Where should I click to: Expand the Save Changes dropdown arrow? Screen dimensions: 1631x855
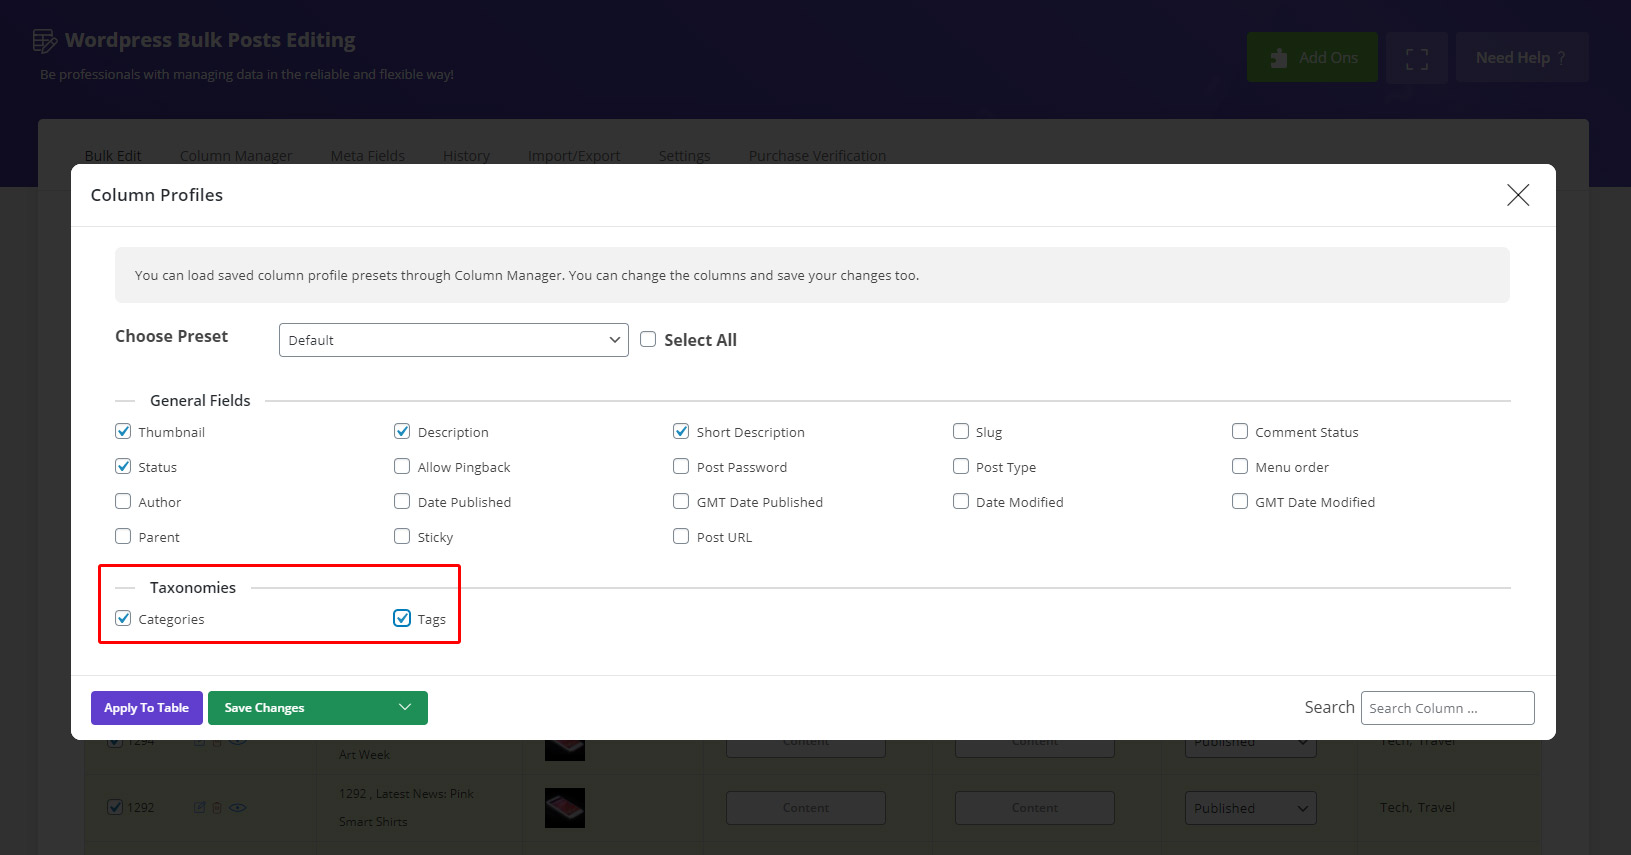[x=405, y=707]
